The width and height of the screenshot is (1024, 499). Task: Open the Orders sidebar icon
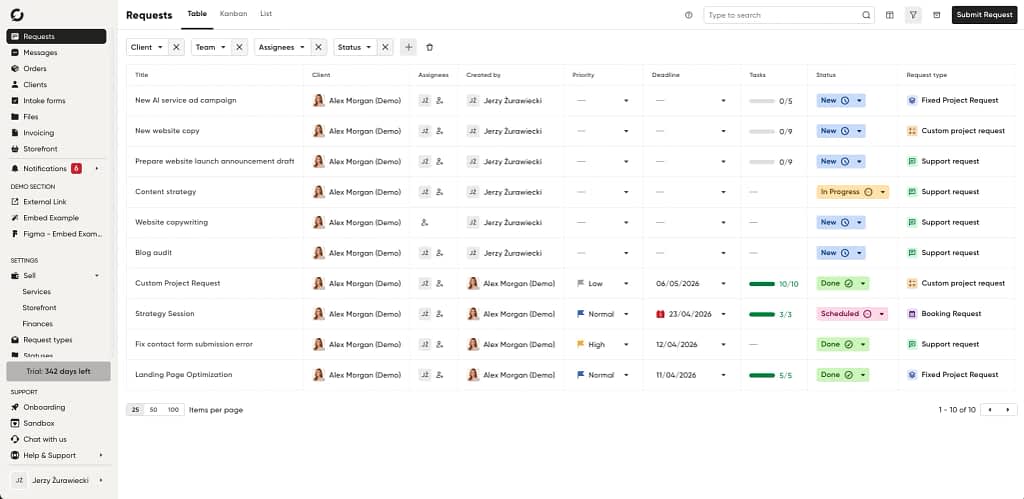click(15, 69)
